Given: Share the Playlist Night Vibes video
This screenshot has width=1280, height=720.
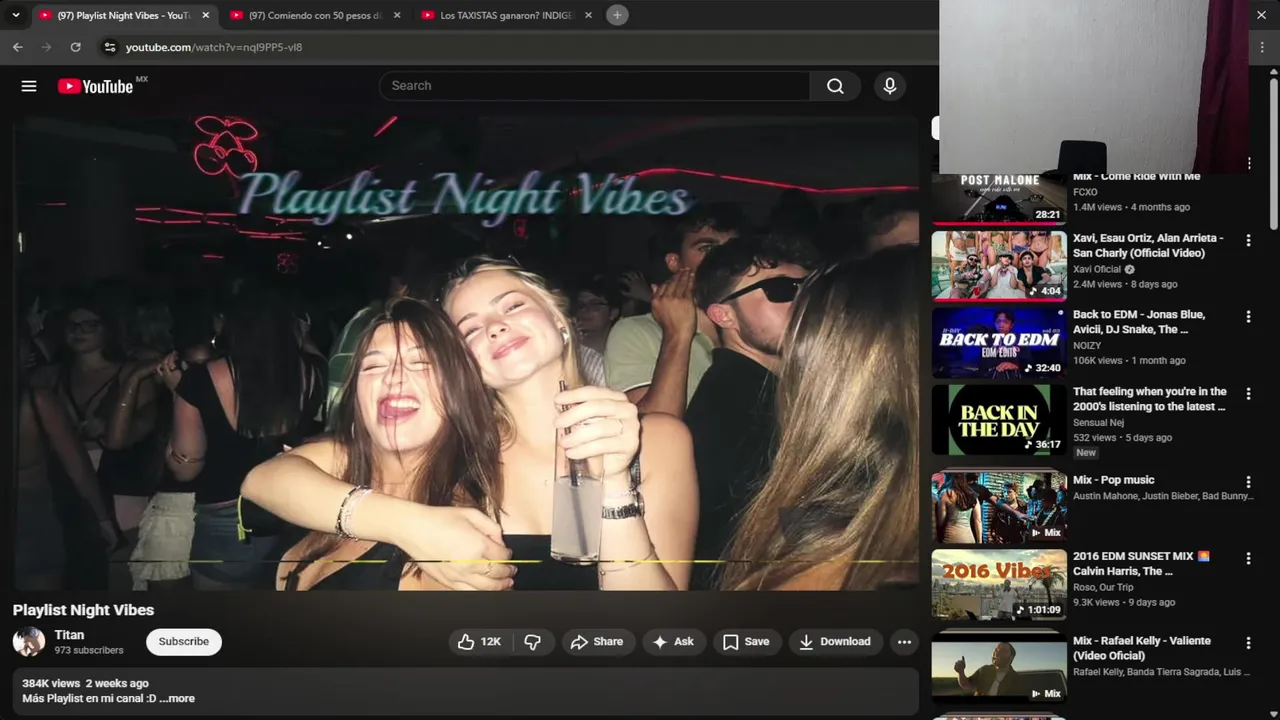Looking at the screenshot, I should 597,642.
